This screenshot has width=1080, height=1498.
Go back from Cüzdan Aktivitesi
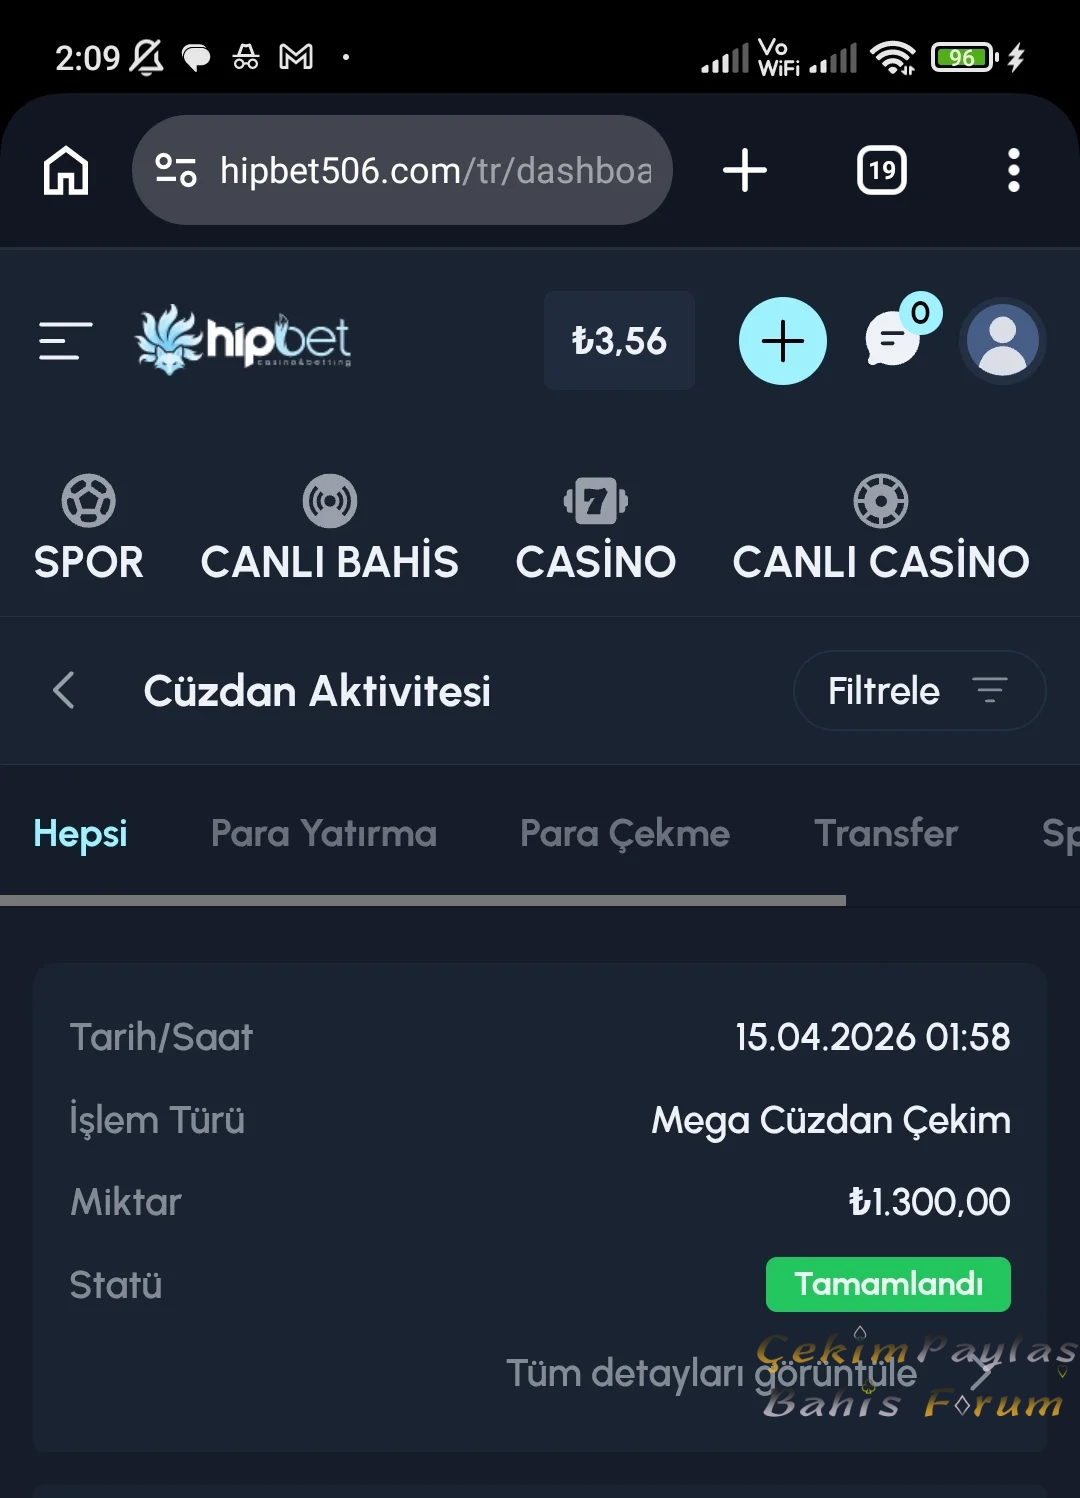[64, 690]
